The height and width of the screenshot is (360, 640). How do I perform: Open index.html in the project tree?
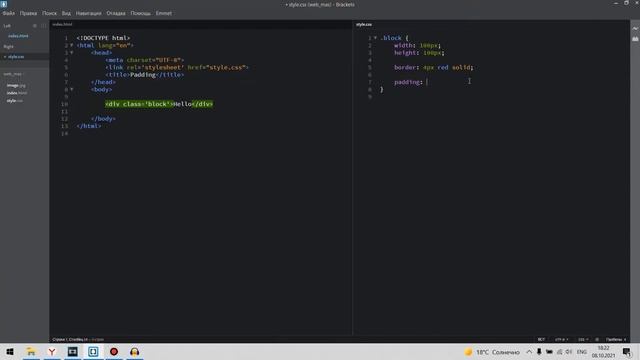[x=17, y=93]
